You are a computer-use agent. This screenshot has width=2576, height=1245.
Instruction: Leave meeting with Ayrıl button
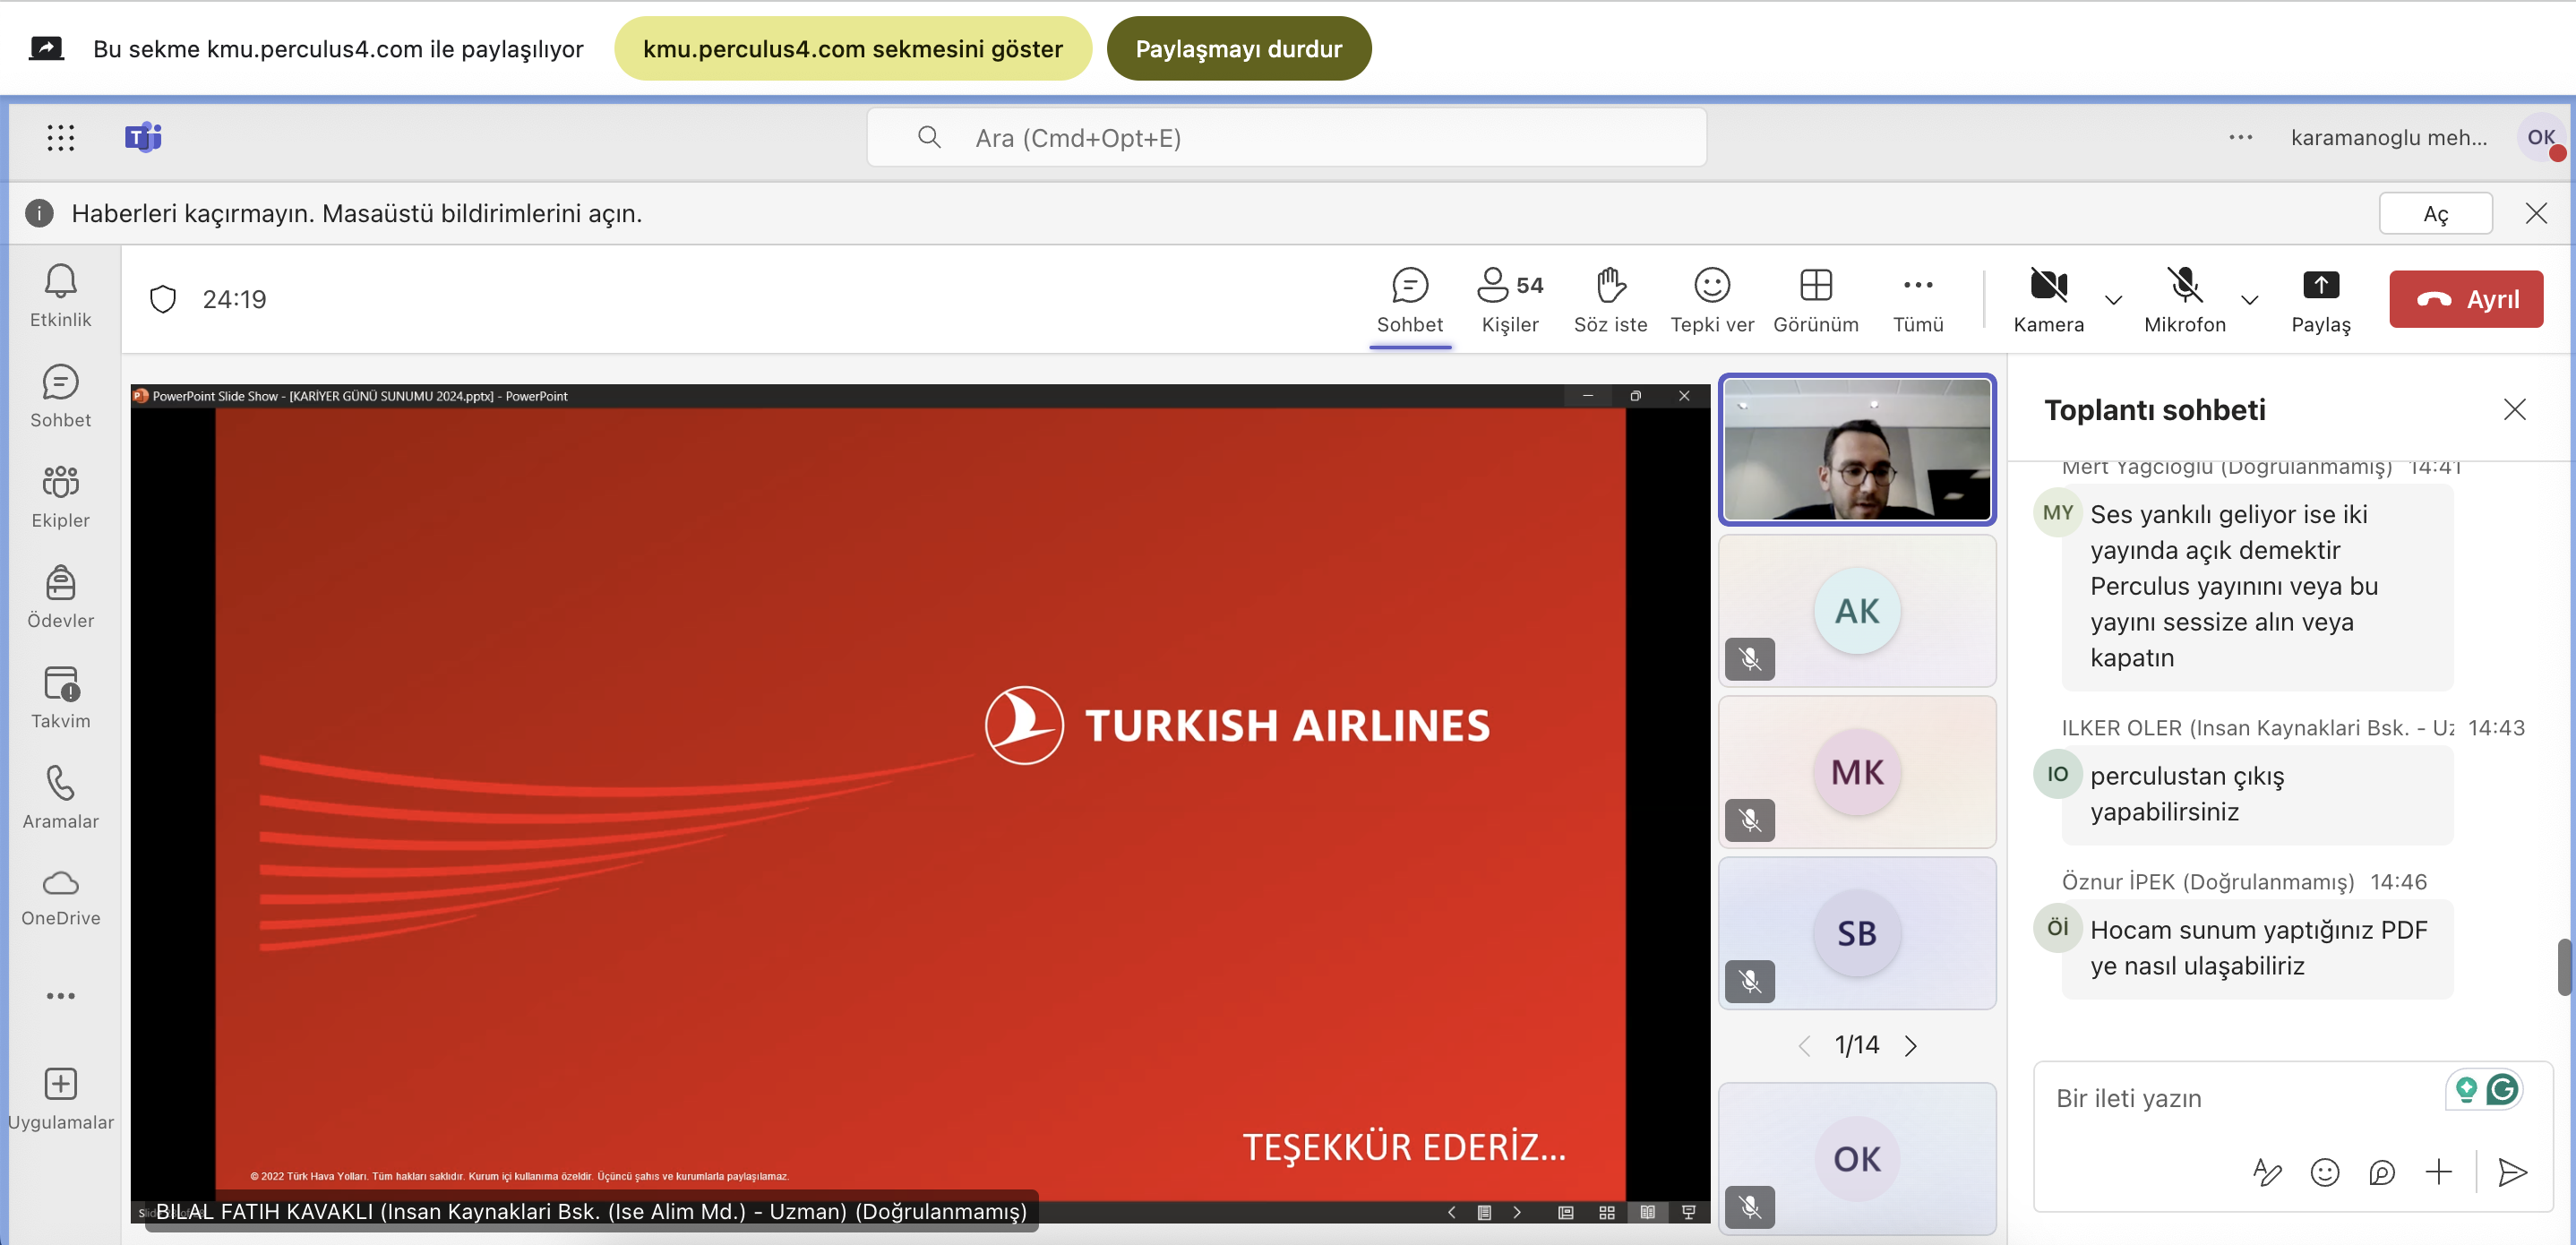pos(2465,299)
